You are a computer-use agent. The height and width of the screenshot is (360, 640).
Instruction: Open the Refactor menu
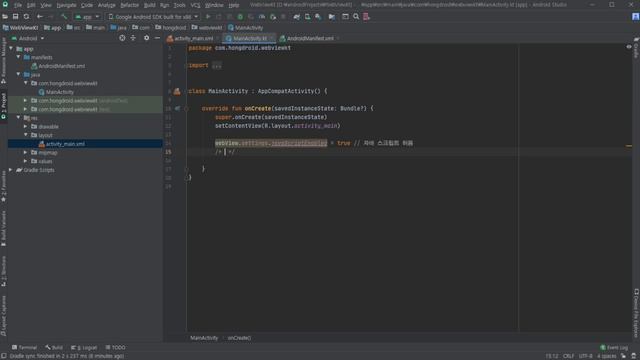click(129, 5)
